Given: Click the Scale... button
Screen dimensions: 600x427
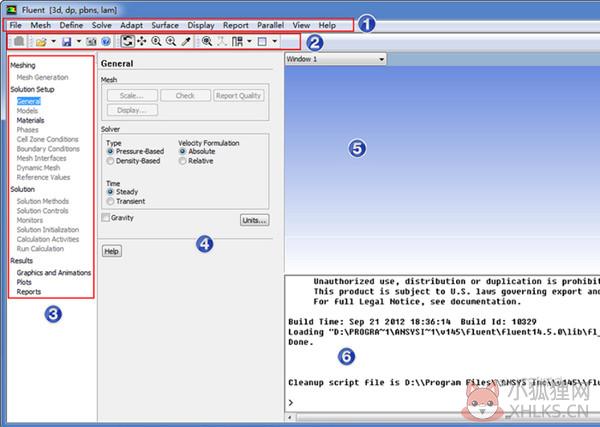Looking at the screenshot, I should pyautogui.click(x=132, y=96).
